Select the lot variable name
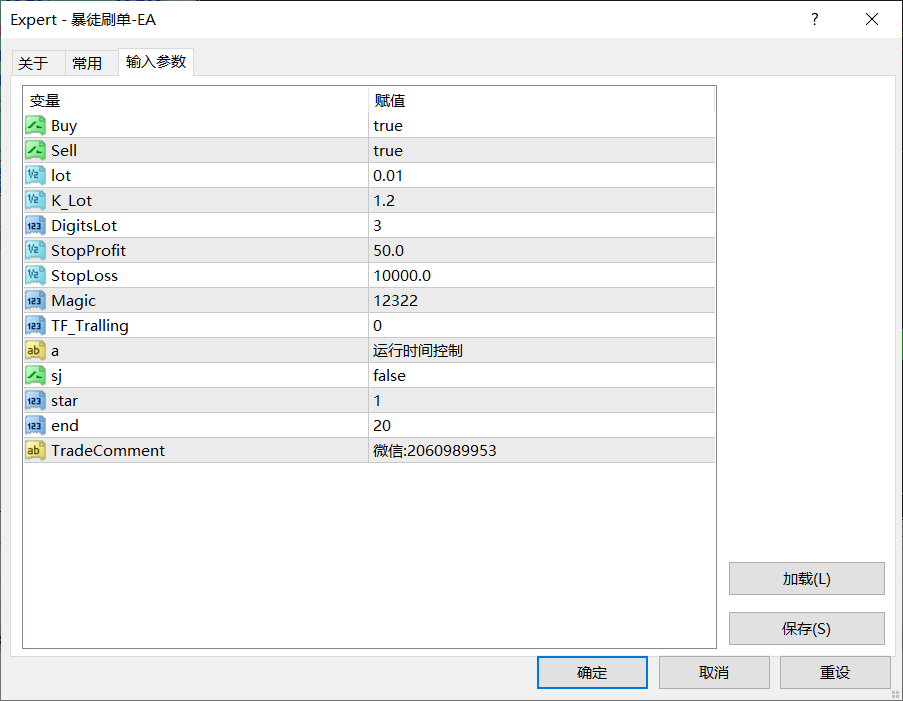The height and width of the screenshot is (701, 903). tap(61, 175)
